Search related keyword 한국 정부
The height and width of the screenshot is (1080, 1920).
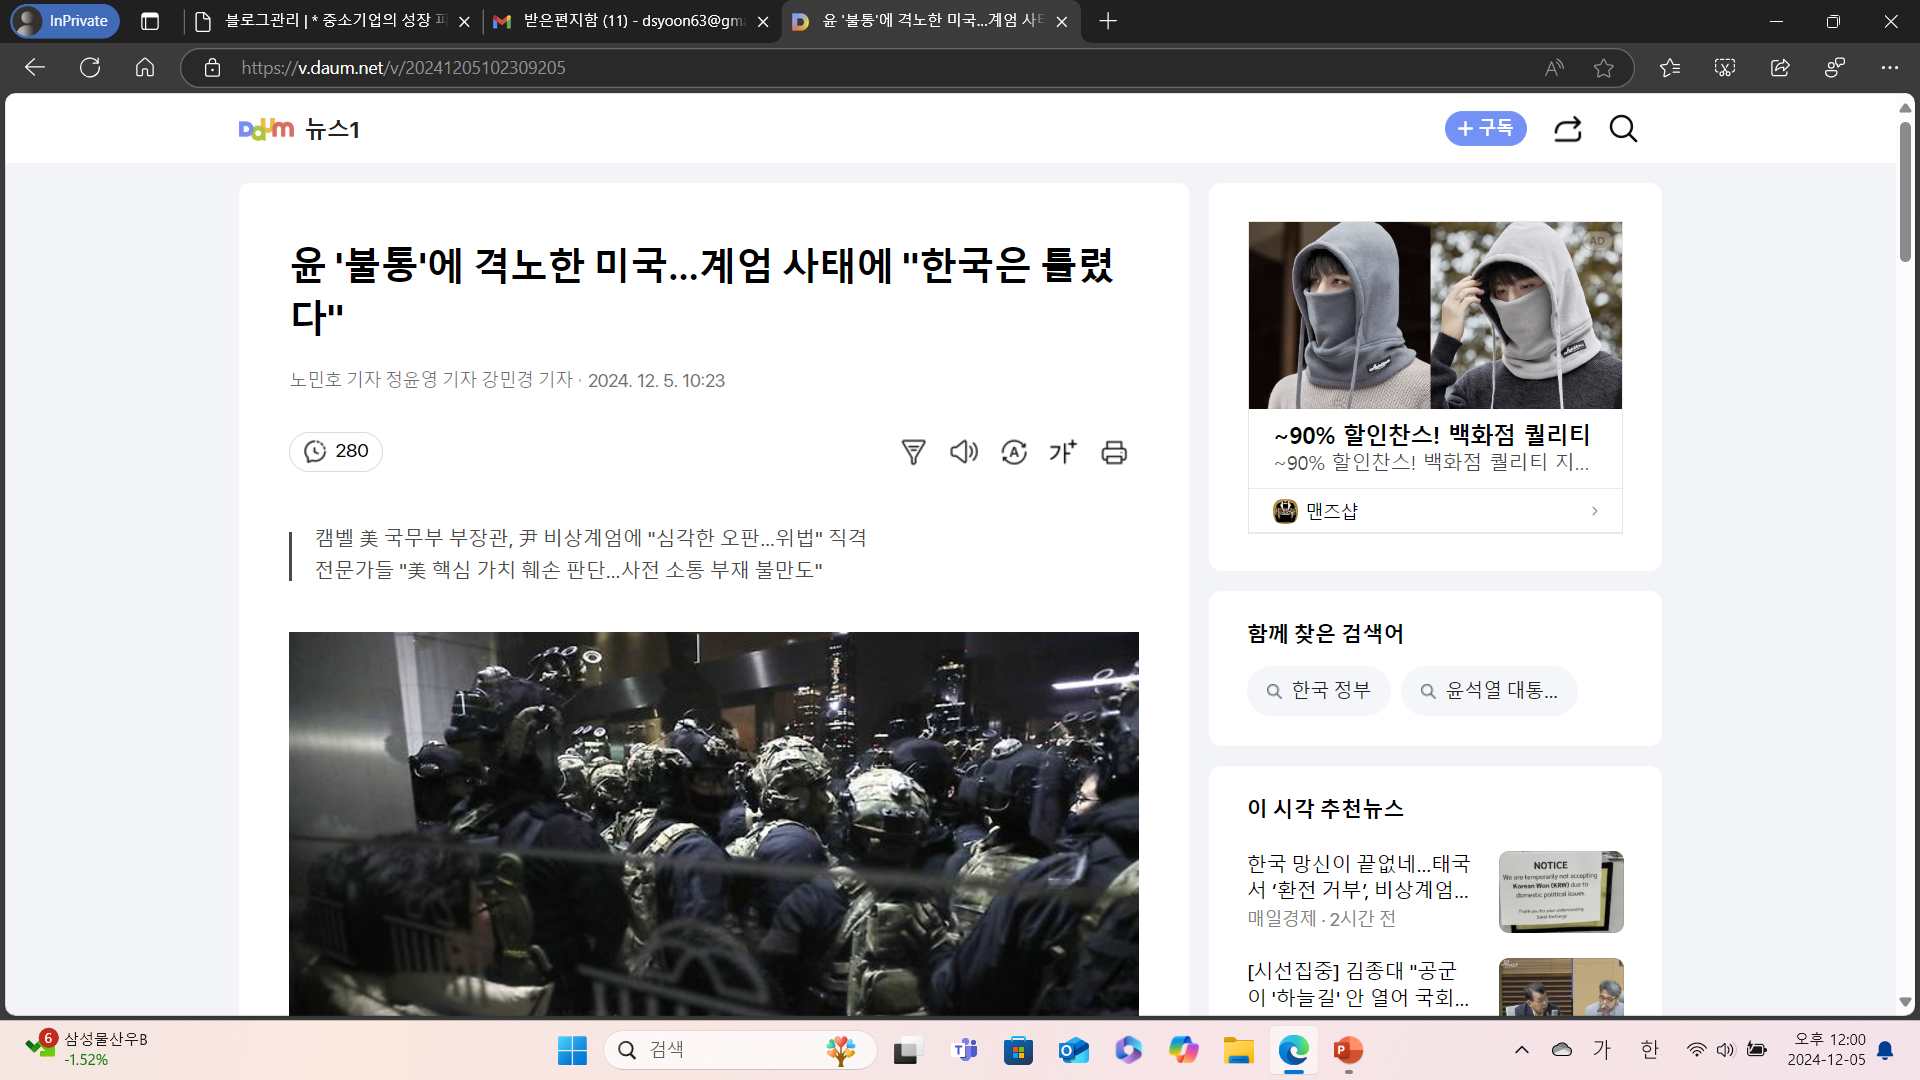(1319, 691)
